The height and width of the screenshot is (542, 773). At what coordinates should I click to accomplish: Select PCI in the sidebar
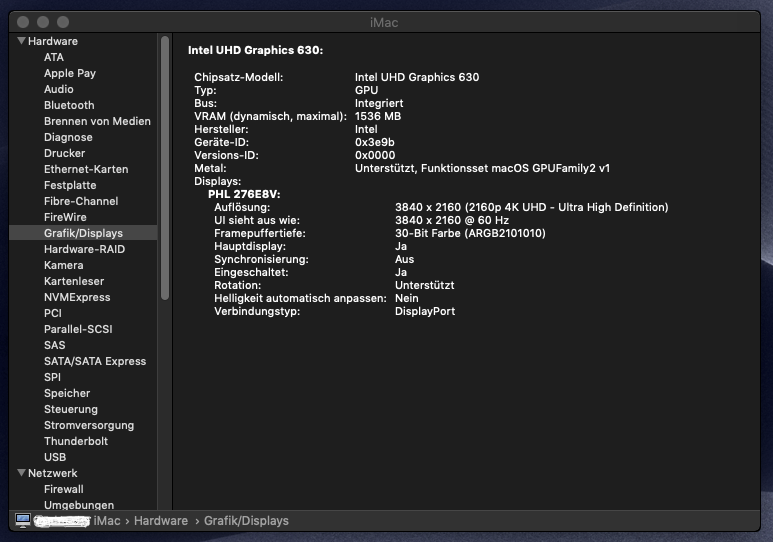53,313
